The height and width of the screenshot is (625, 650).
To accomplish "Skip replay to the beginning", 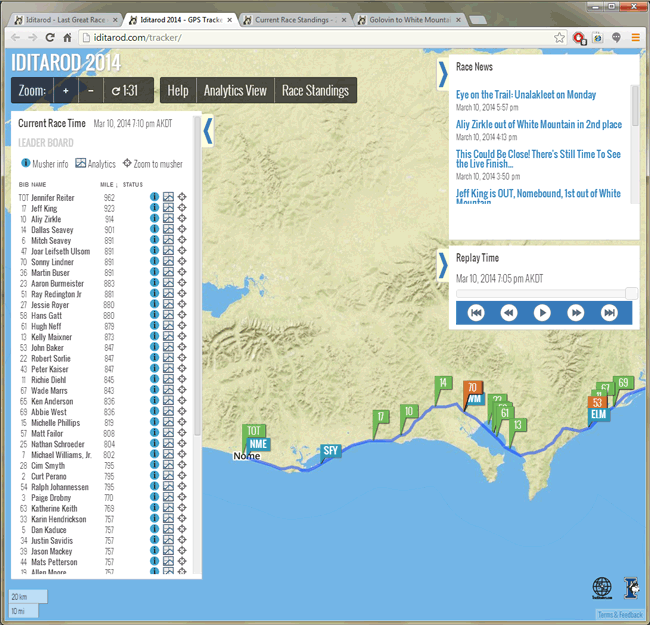I will click(x=476, y=312).
